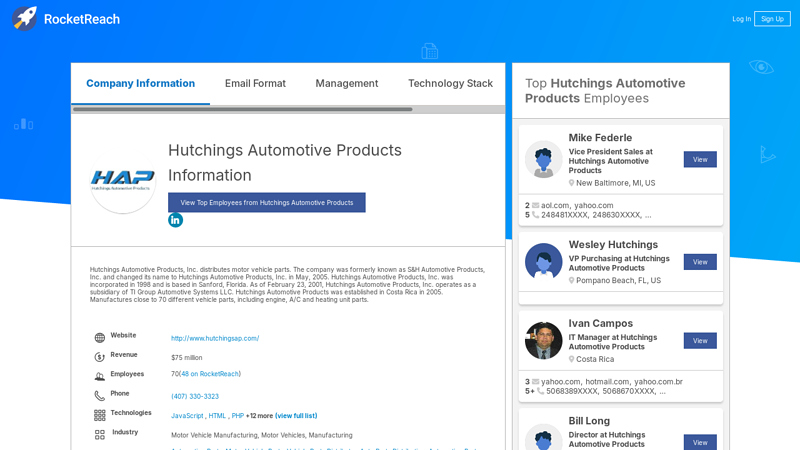
Task: Open the Technology Stack tab
Action: tap(451, 83)
